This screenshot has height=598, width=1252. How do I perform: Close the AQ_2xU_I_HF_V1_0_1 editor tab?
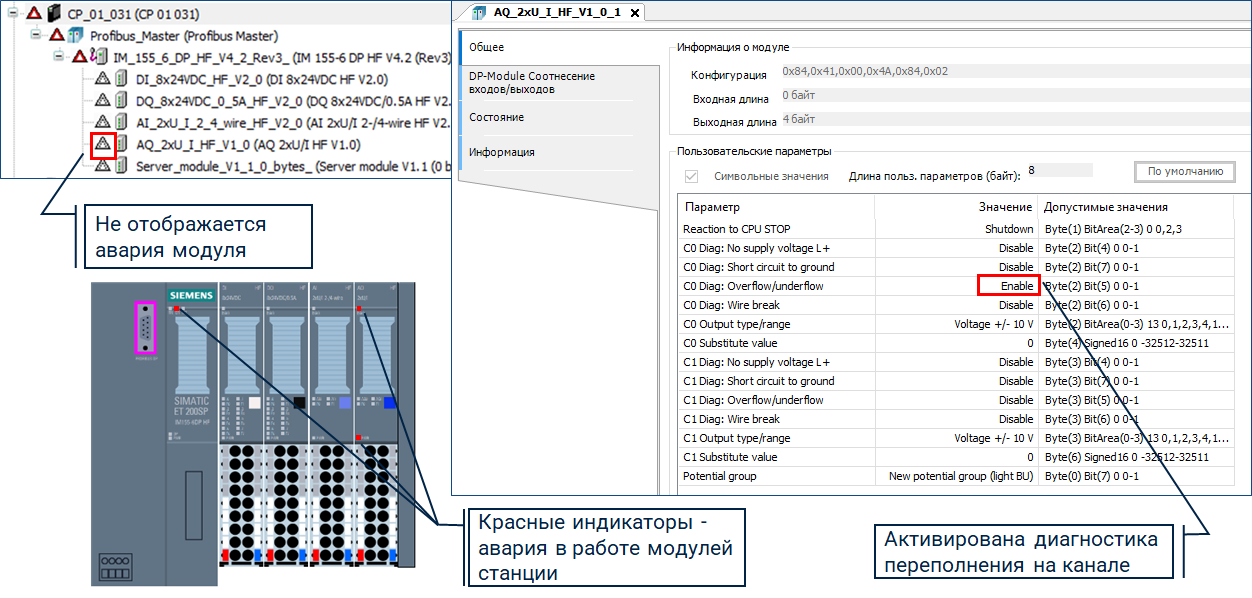(633, 13)
